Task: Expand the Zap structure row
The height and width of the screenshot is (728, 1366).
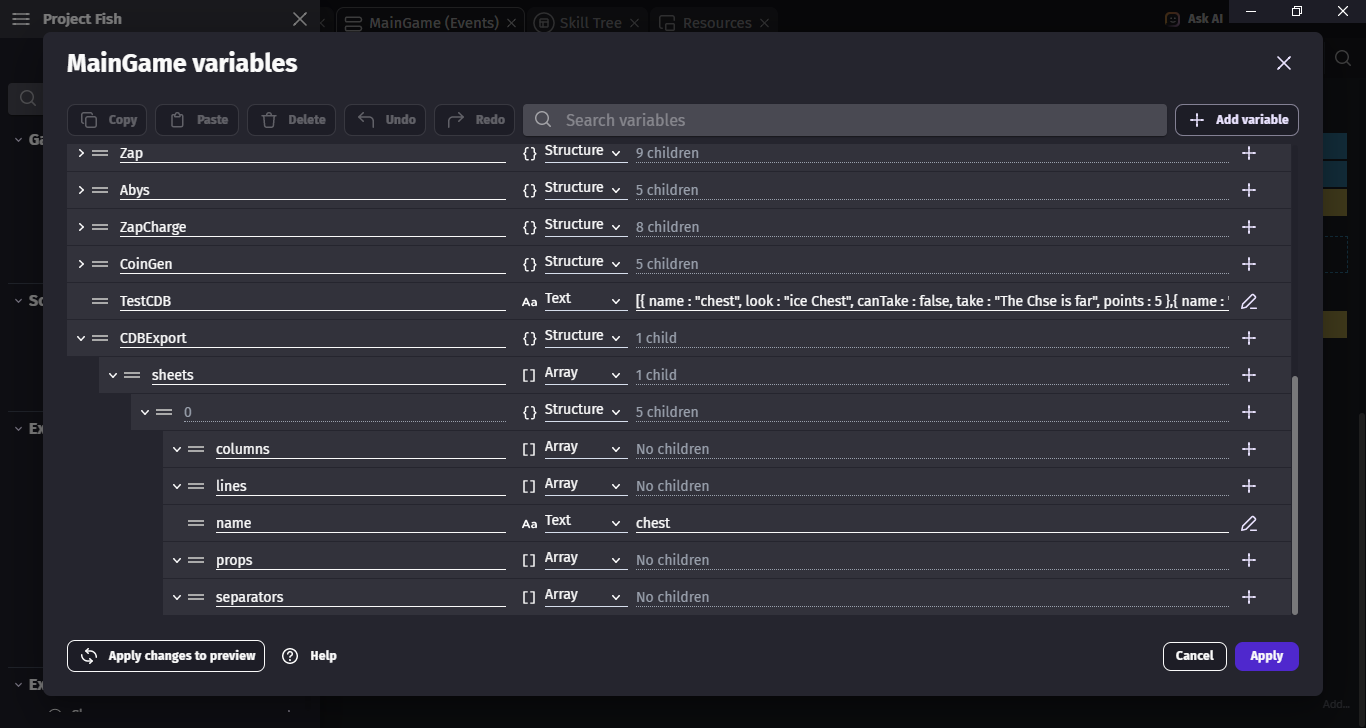Action: coord(81,154)
